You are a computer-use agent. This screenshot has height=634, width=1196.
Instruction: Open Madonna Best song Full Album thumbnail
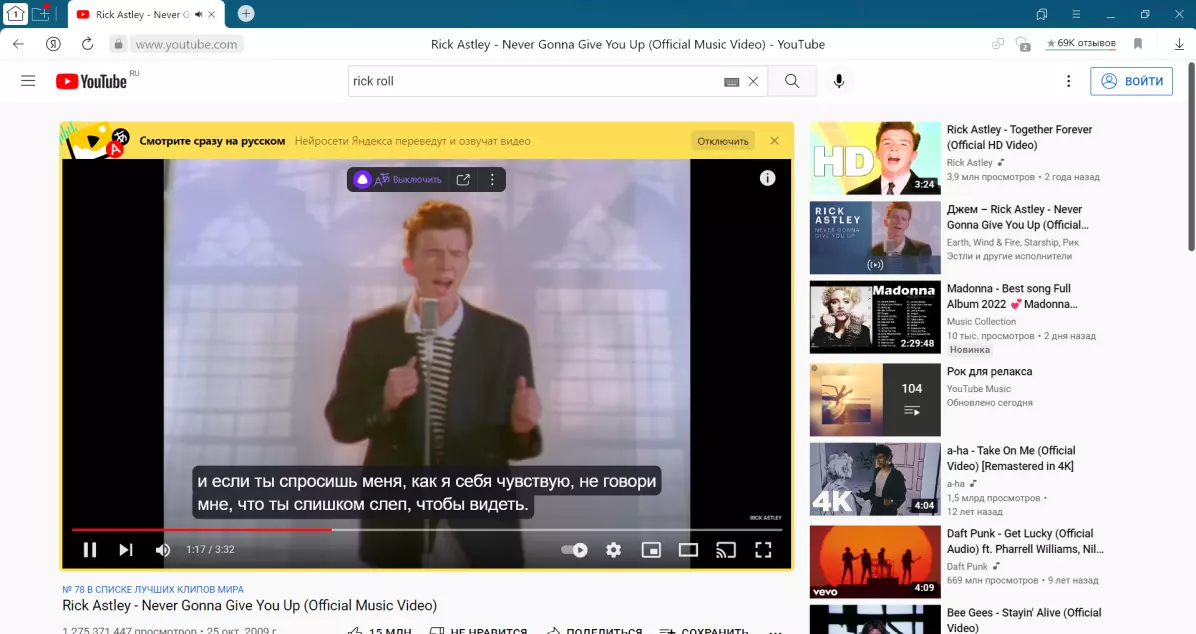(875, 317)
